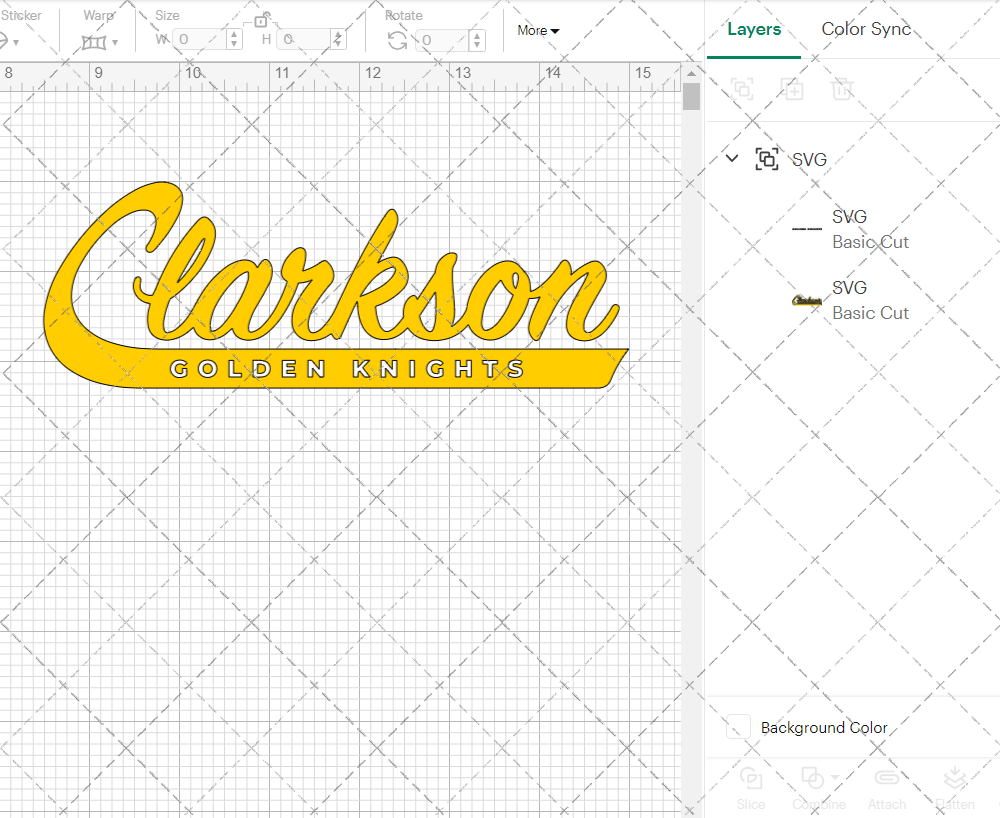Screen dimensions: 1000x818
Task: Open the More dropdown in the toolbar
Action: (x=538, y=31)
